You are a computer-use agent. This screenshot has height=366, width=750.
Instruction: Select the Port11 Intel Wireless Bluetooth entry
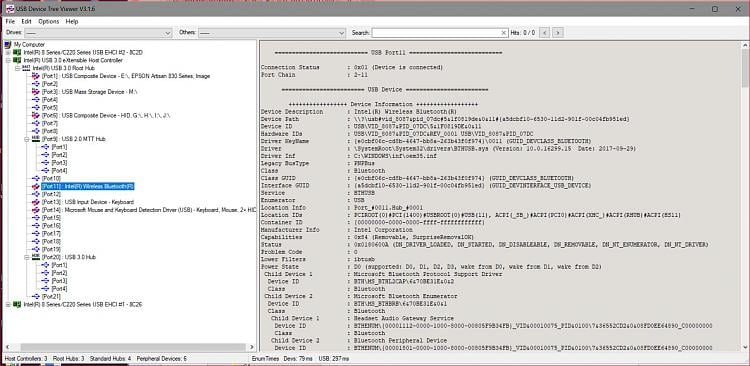click(88, 186)
